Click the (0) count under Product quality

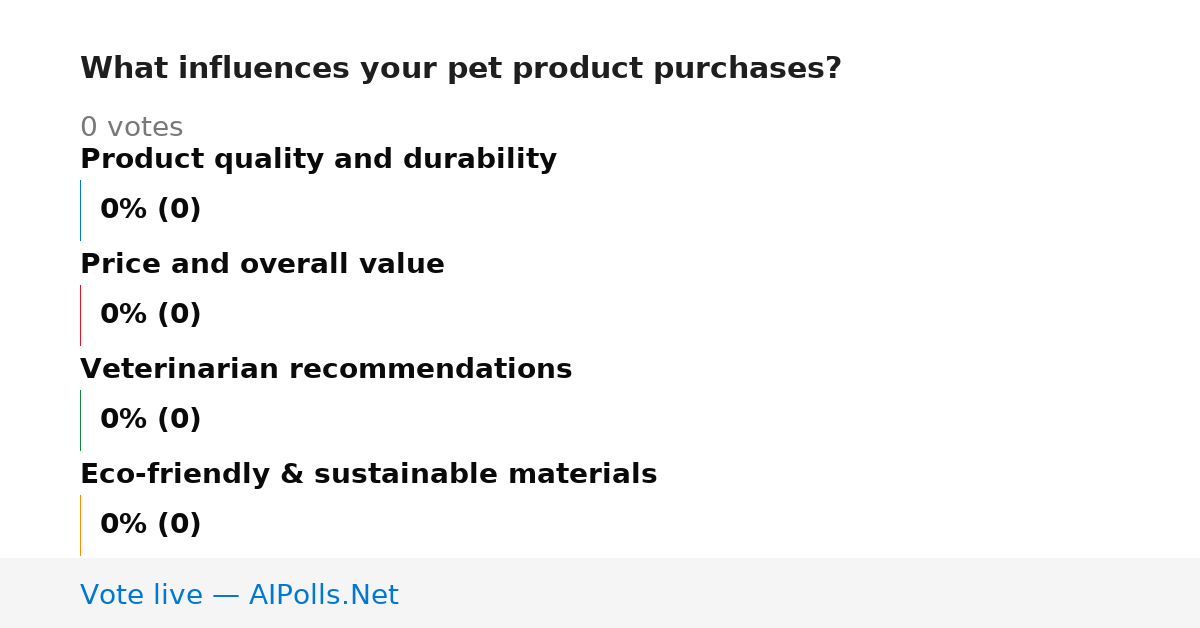click(179, 210)
